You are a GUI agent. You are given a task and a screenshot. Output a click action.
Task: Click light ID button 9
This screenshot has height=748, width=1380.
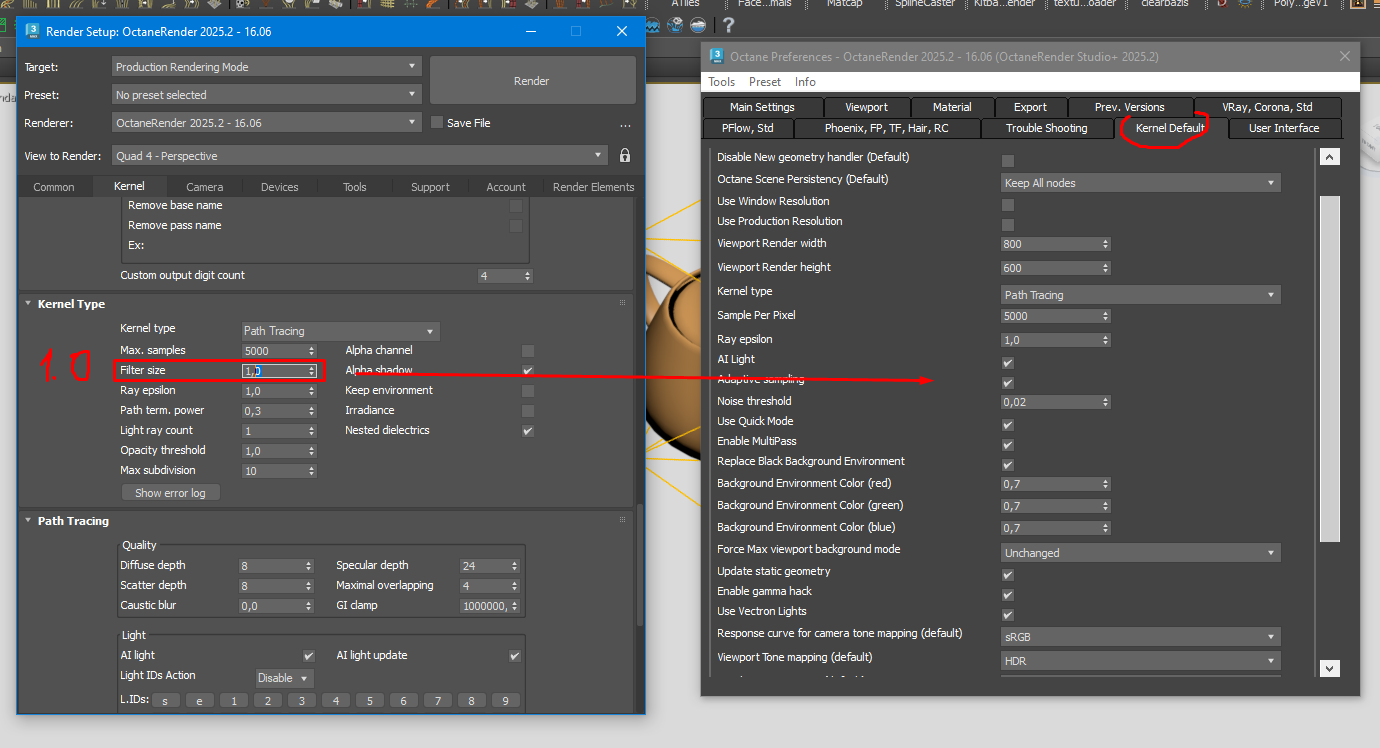pos(505,701)
